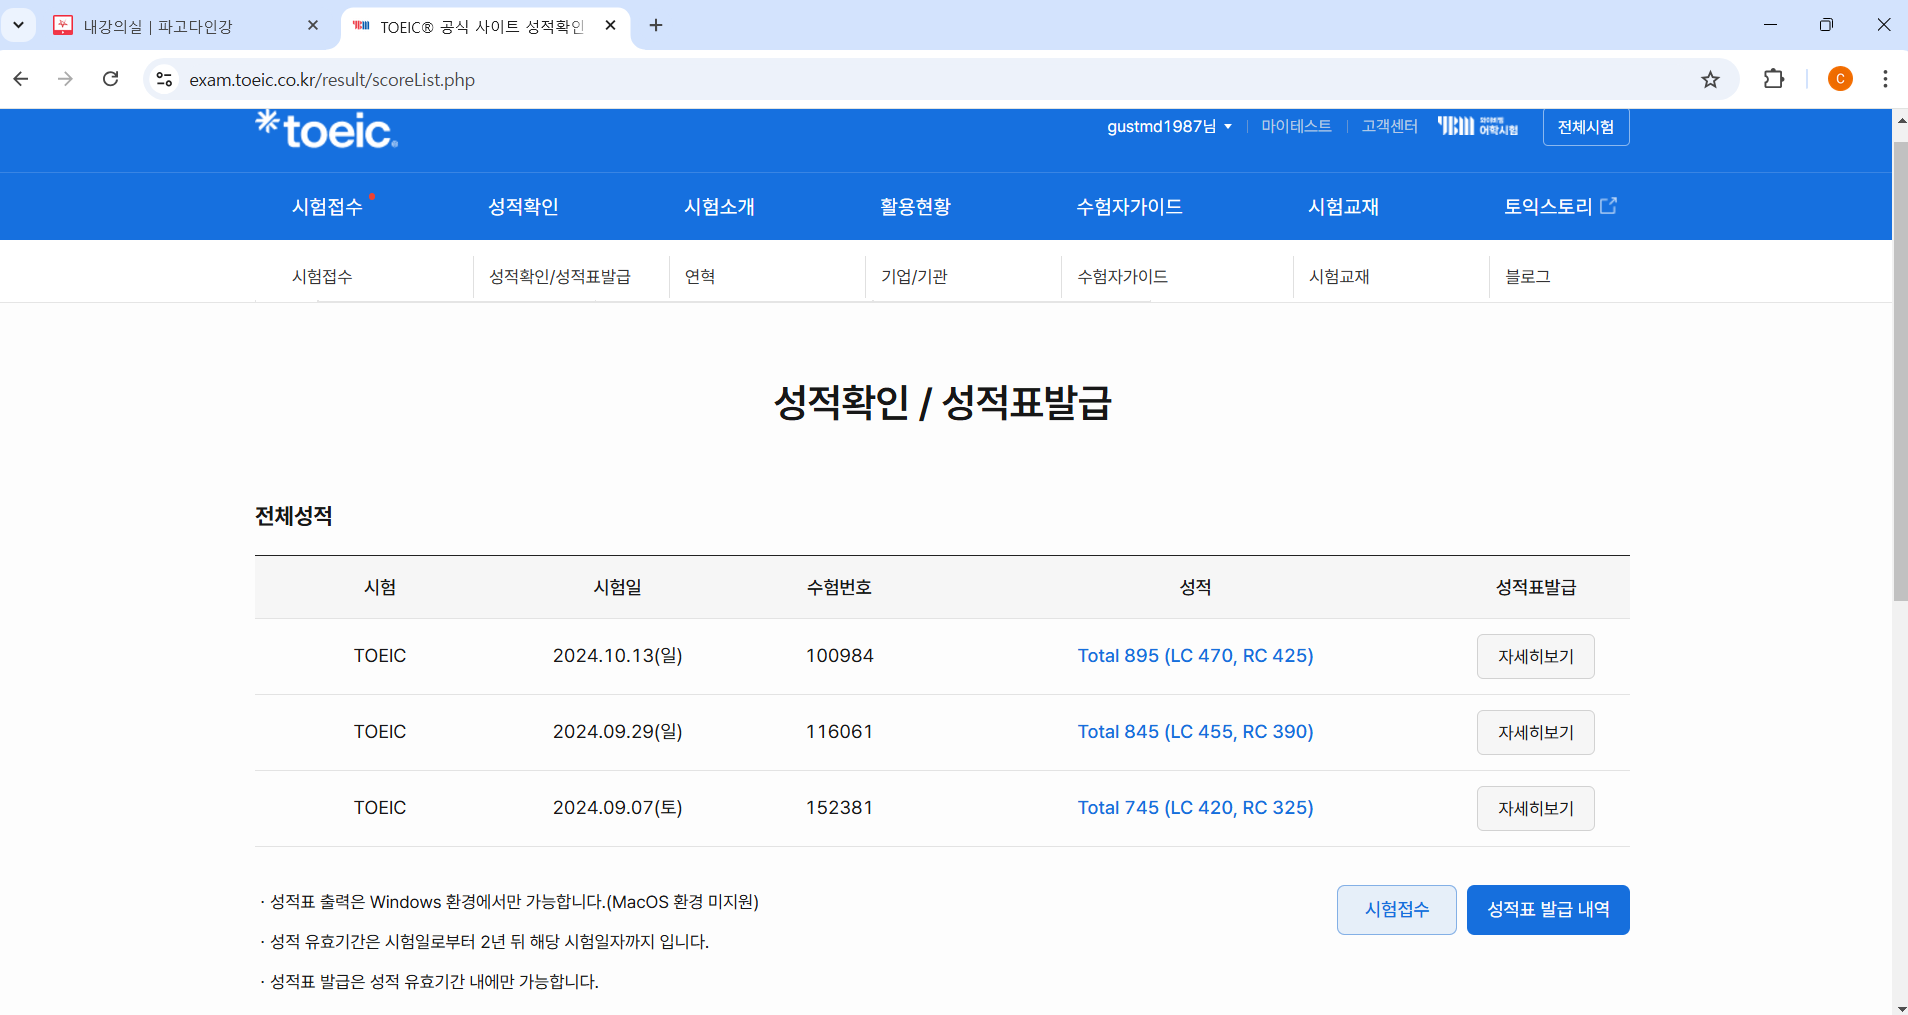The width and height of the screenshot is (1908, 1015).
Task: Bookmark this page with the star icon
Action: click(1710, 79)
